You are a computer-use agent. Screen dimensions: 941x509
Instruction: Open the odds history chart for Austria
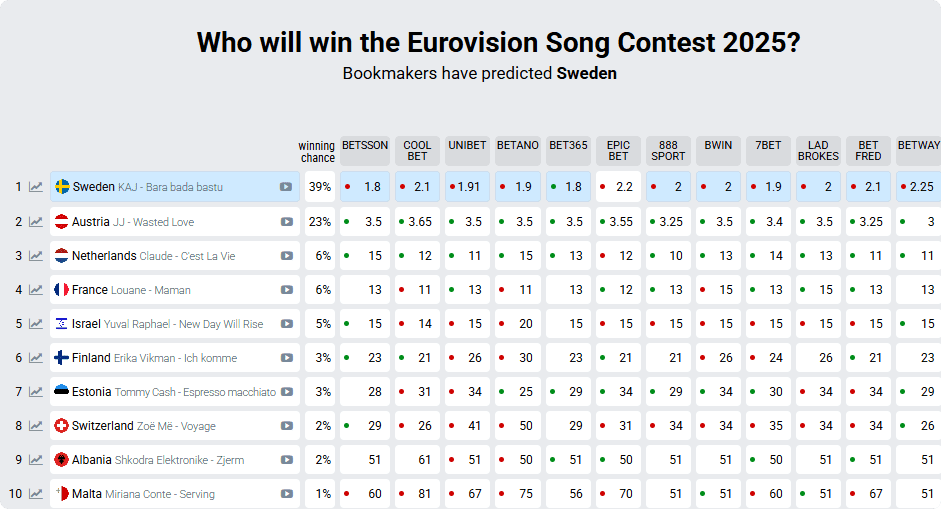pos(36,222)
